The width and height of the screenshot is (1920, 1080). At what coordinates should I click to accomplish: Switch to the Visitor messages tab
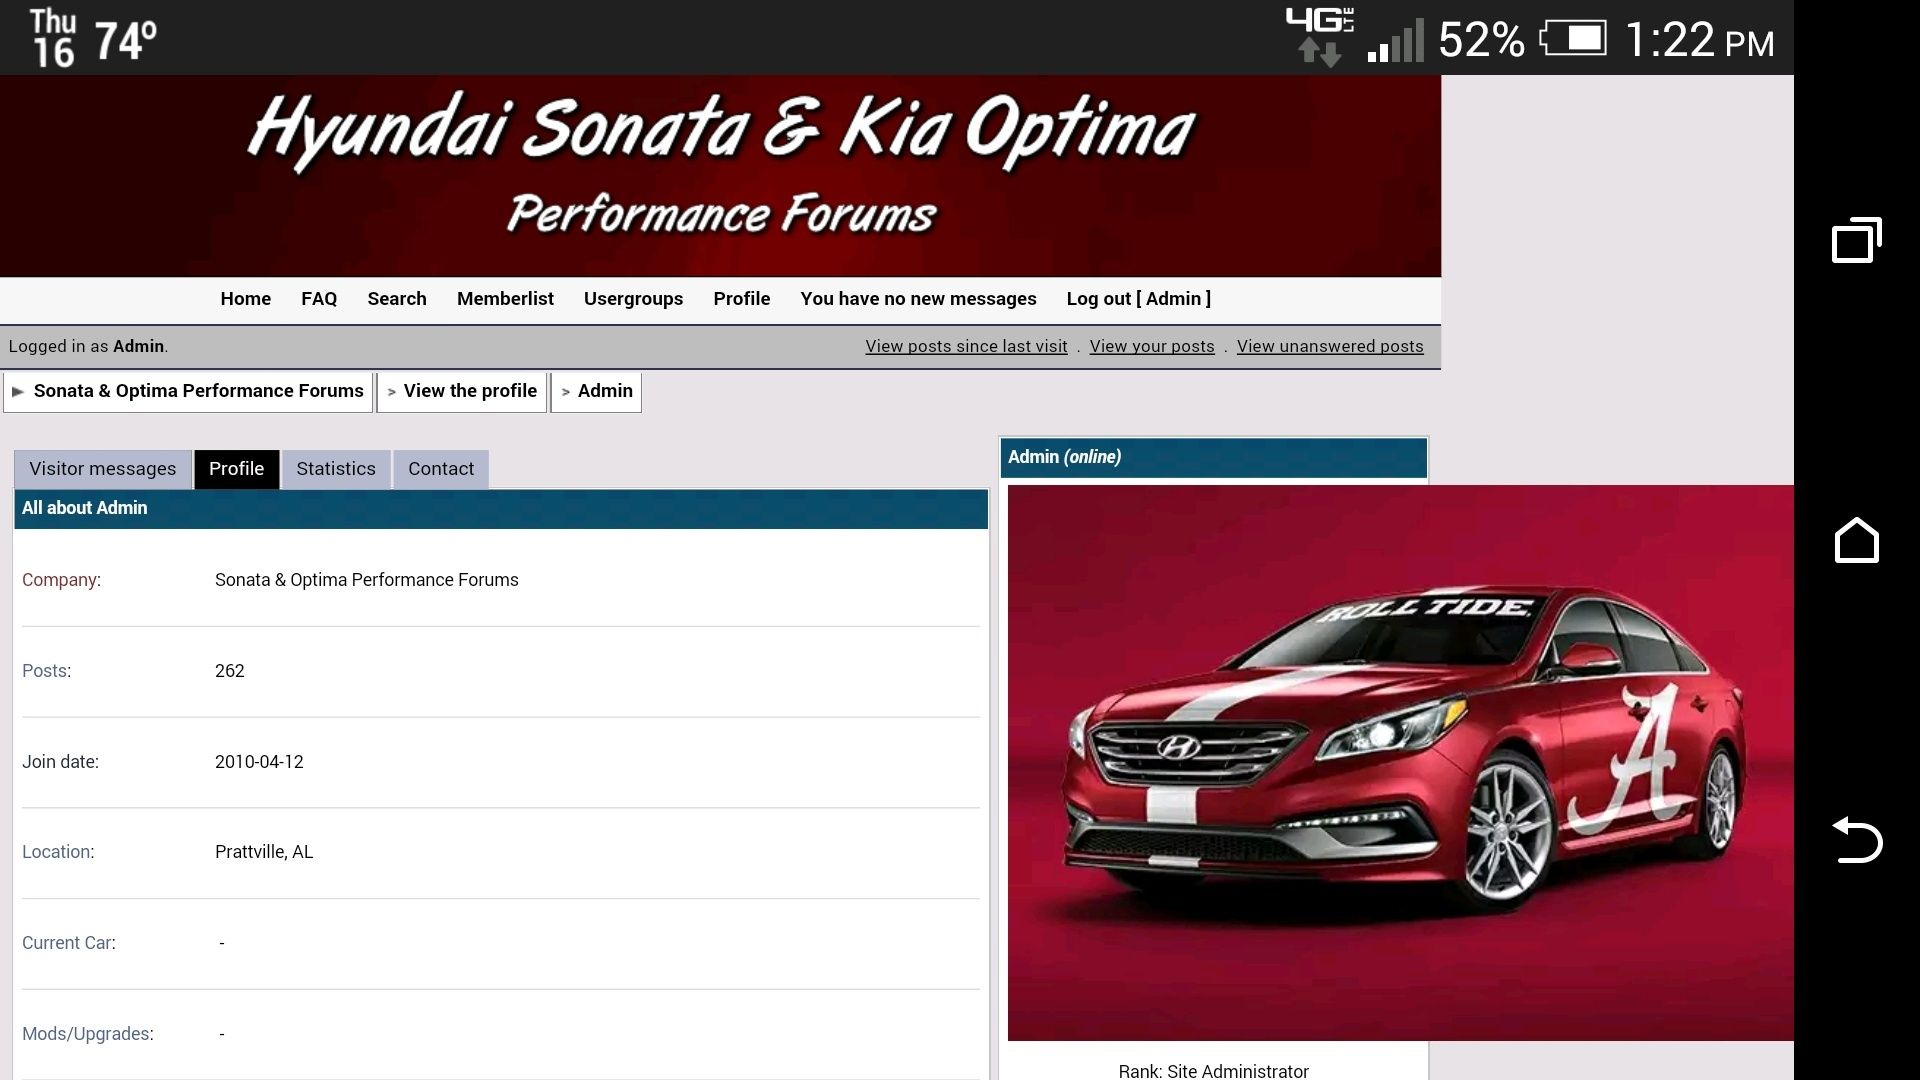click(x=103, y=469)
